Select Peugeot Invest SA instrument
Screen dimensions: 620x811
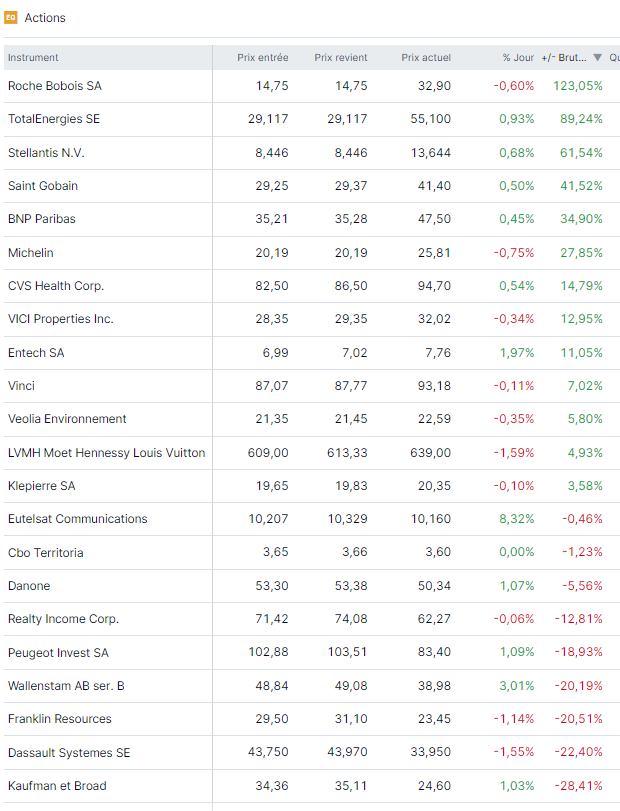coord(58,653)
